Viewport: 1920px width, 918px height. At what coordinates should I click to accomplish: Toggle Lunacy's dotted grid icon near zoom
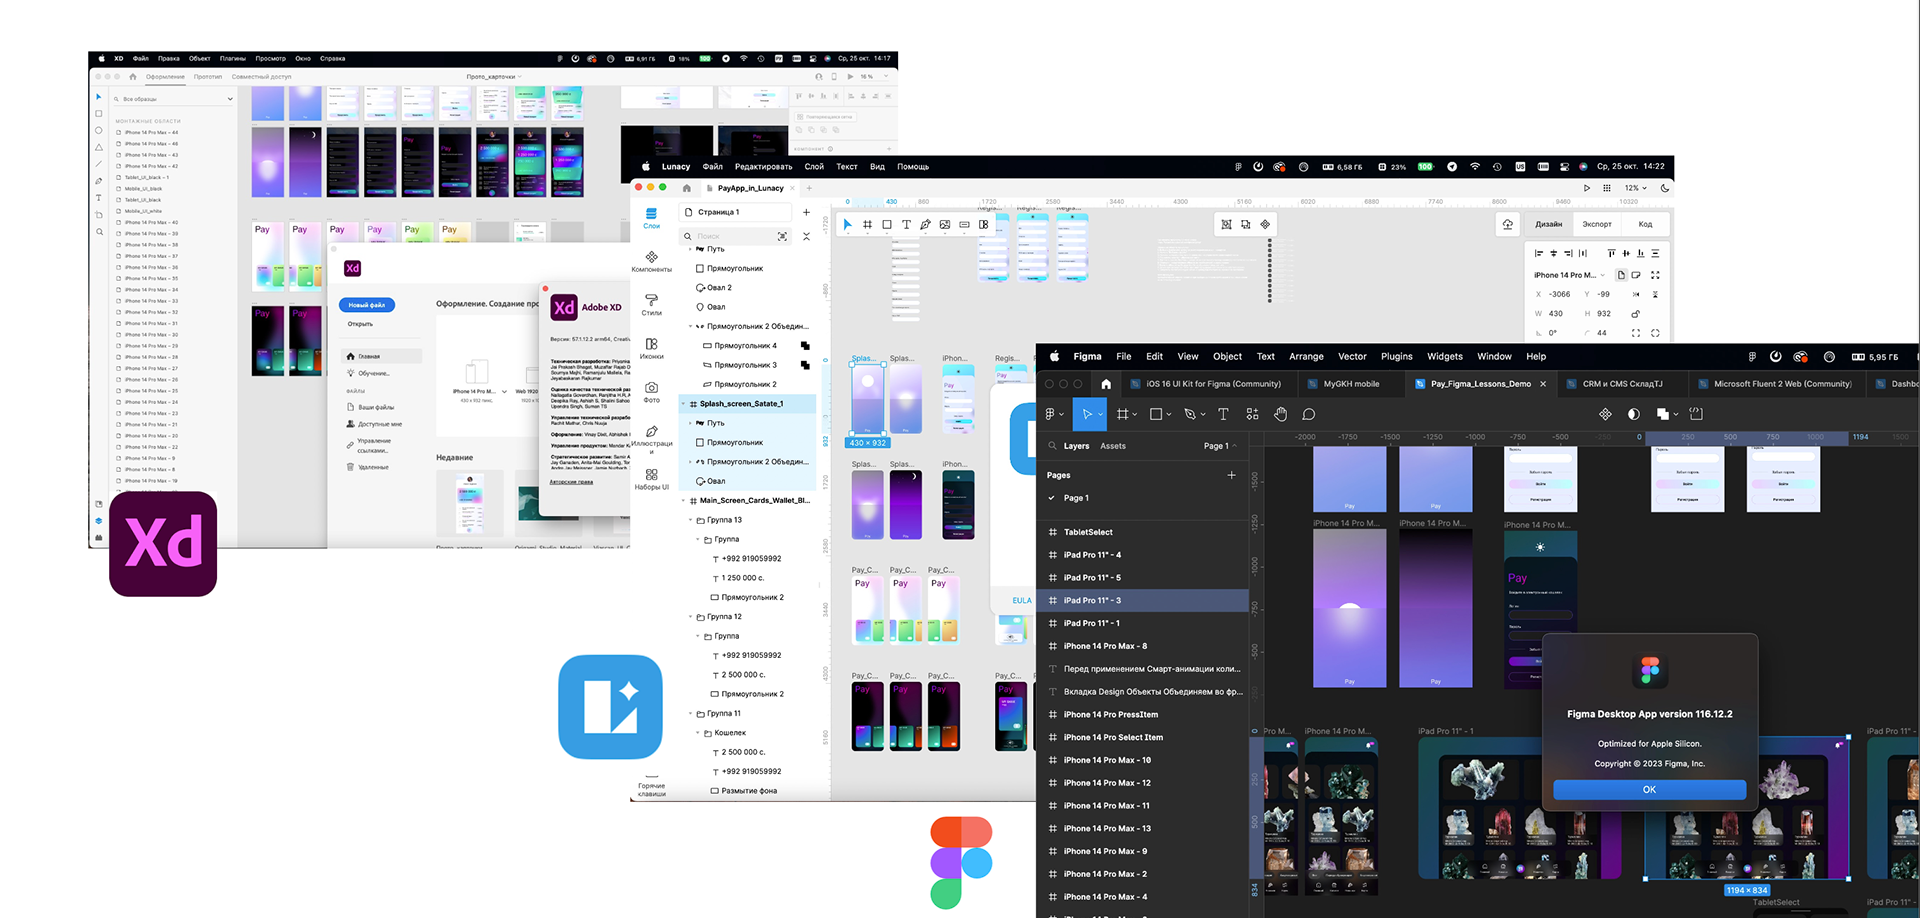point(1607,188)
